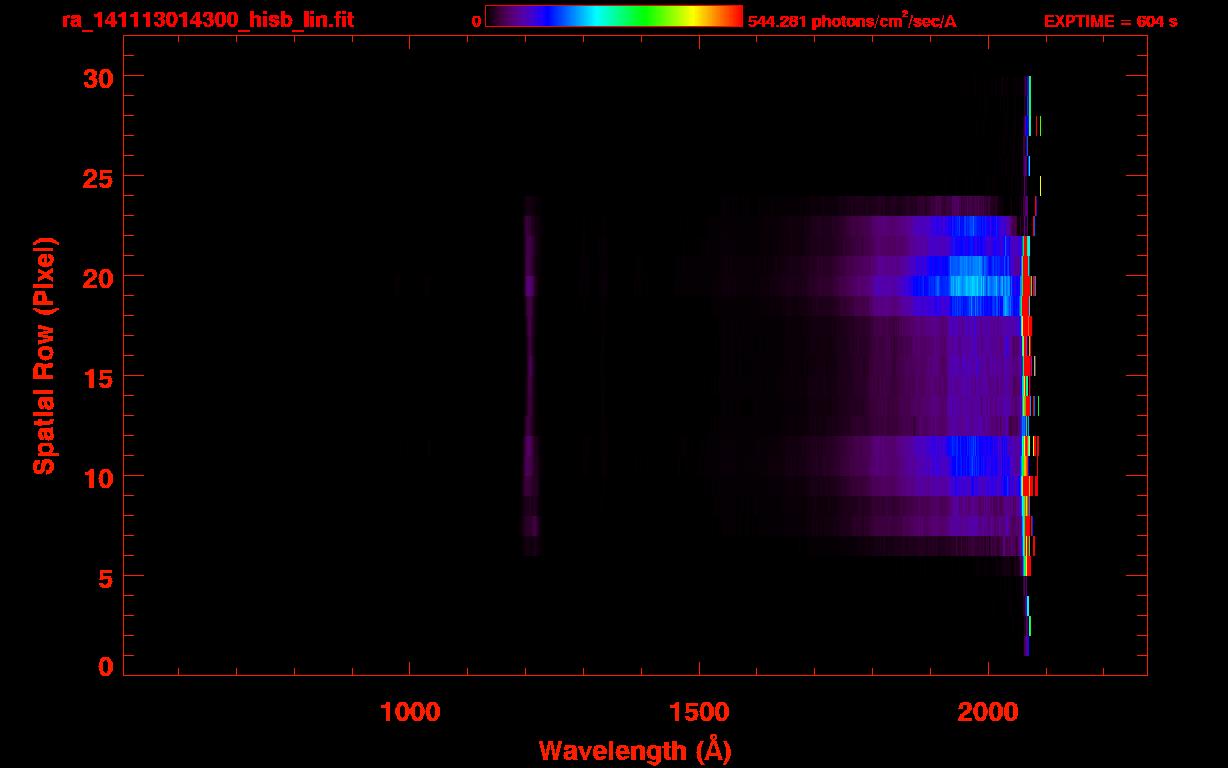Click the Wavelength (Å) axis title
The width and height of the screenshot is (1228, 768).
point(635,751)
